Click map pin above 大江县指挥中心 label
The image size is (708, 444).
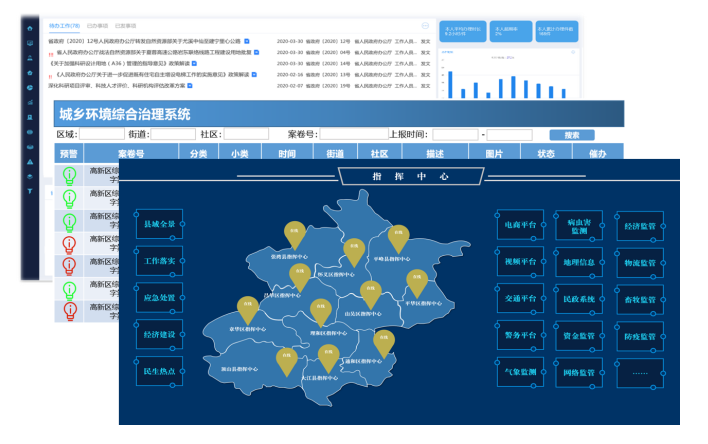[x=329, y=358]
